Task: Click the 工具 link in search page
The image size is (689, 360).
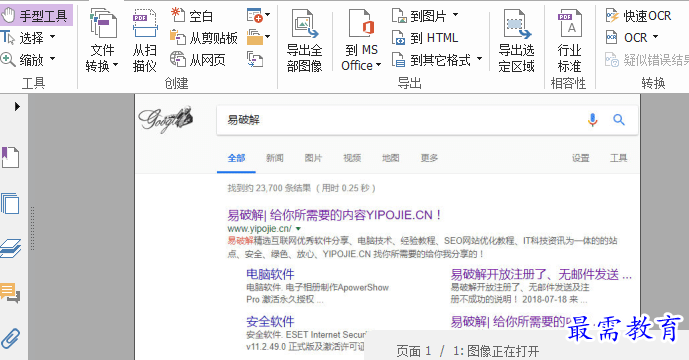Action: coord(618,158)
